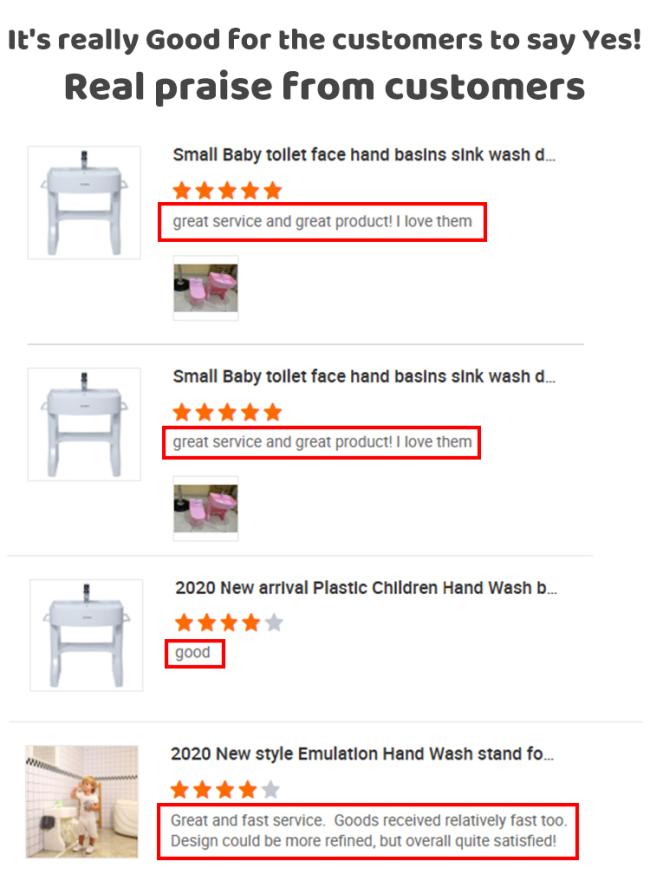Open 2020 New arrival Plastic Children Hand Wash title
This screenshot has height=894, width=650.
click(366, 588)
